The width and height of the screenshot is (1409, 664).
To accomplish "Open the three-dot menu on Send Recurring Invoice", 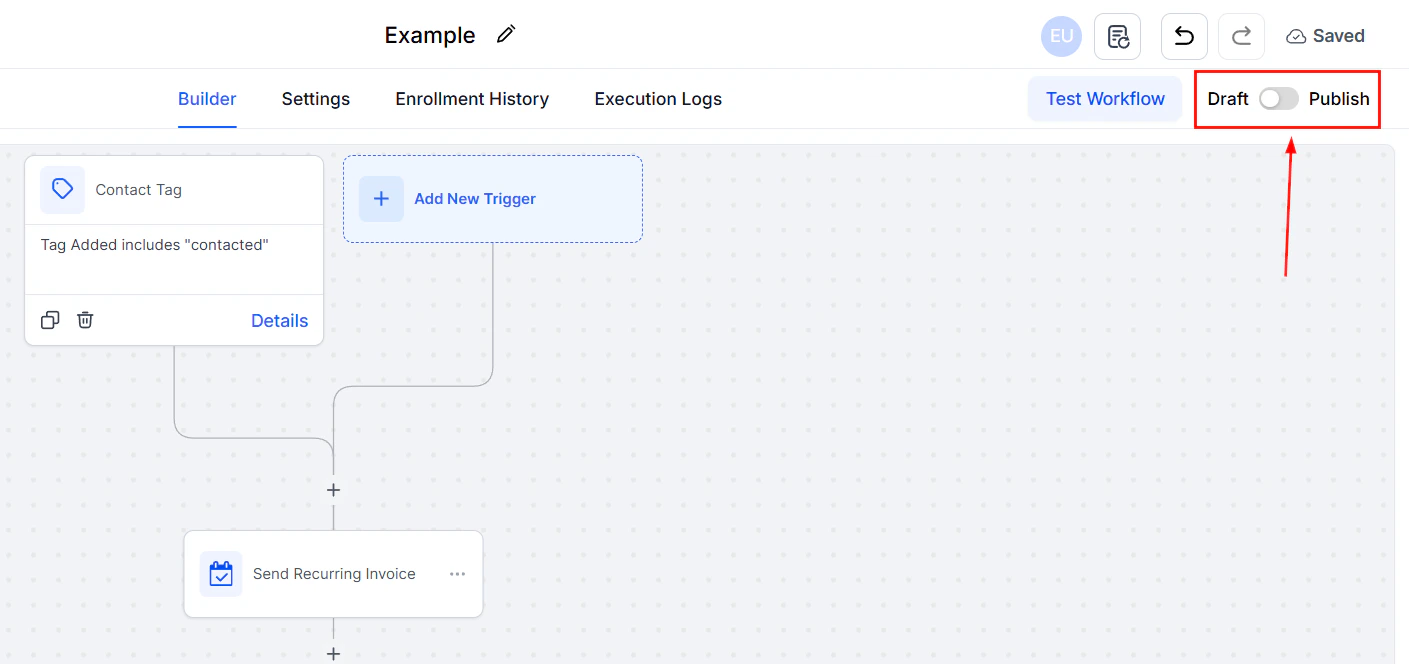I will pyautogui.click(x=457, y=573).
